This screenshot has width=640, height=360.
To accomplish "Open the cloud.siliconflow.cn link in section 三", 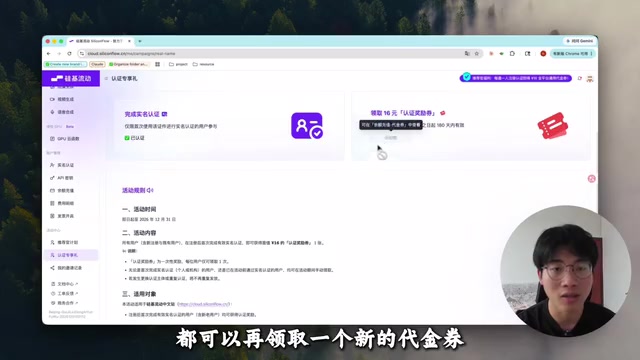I will [204, 304].
